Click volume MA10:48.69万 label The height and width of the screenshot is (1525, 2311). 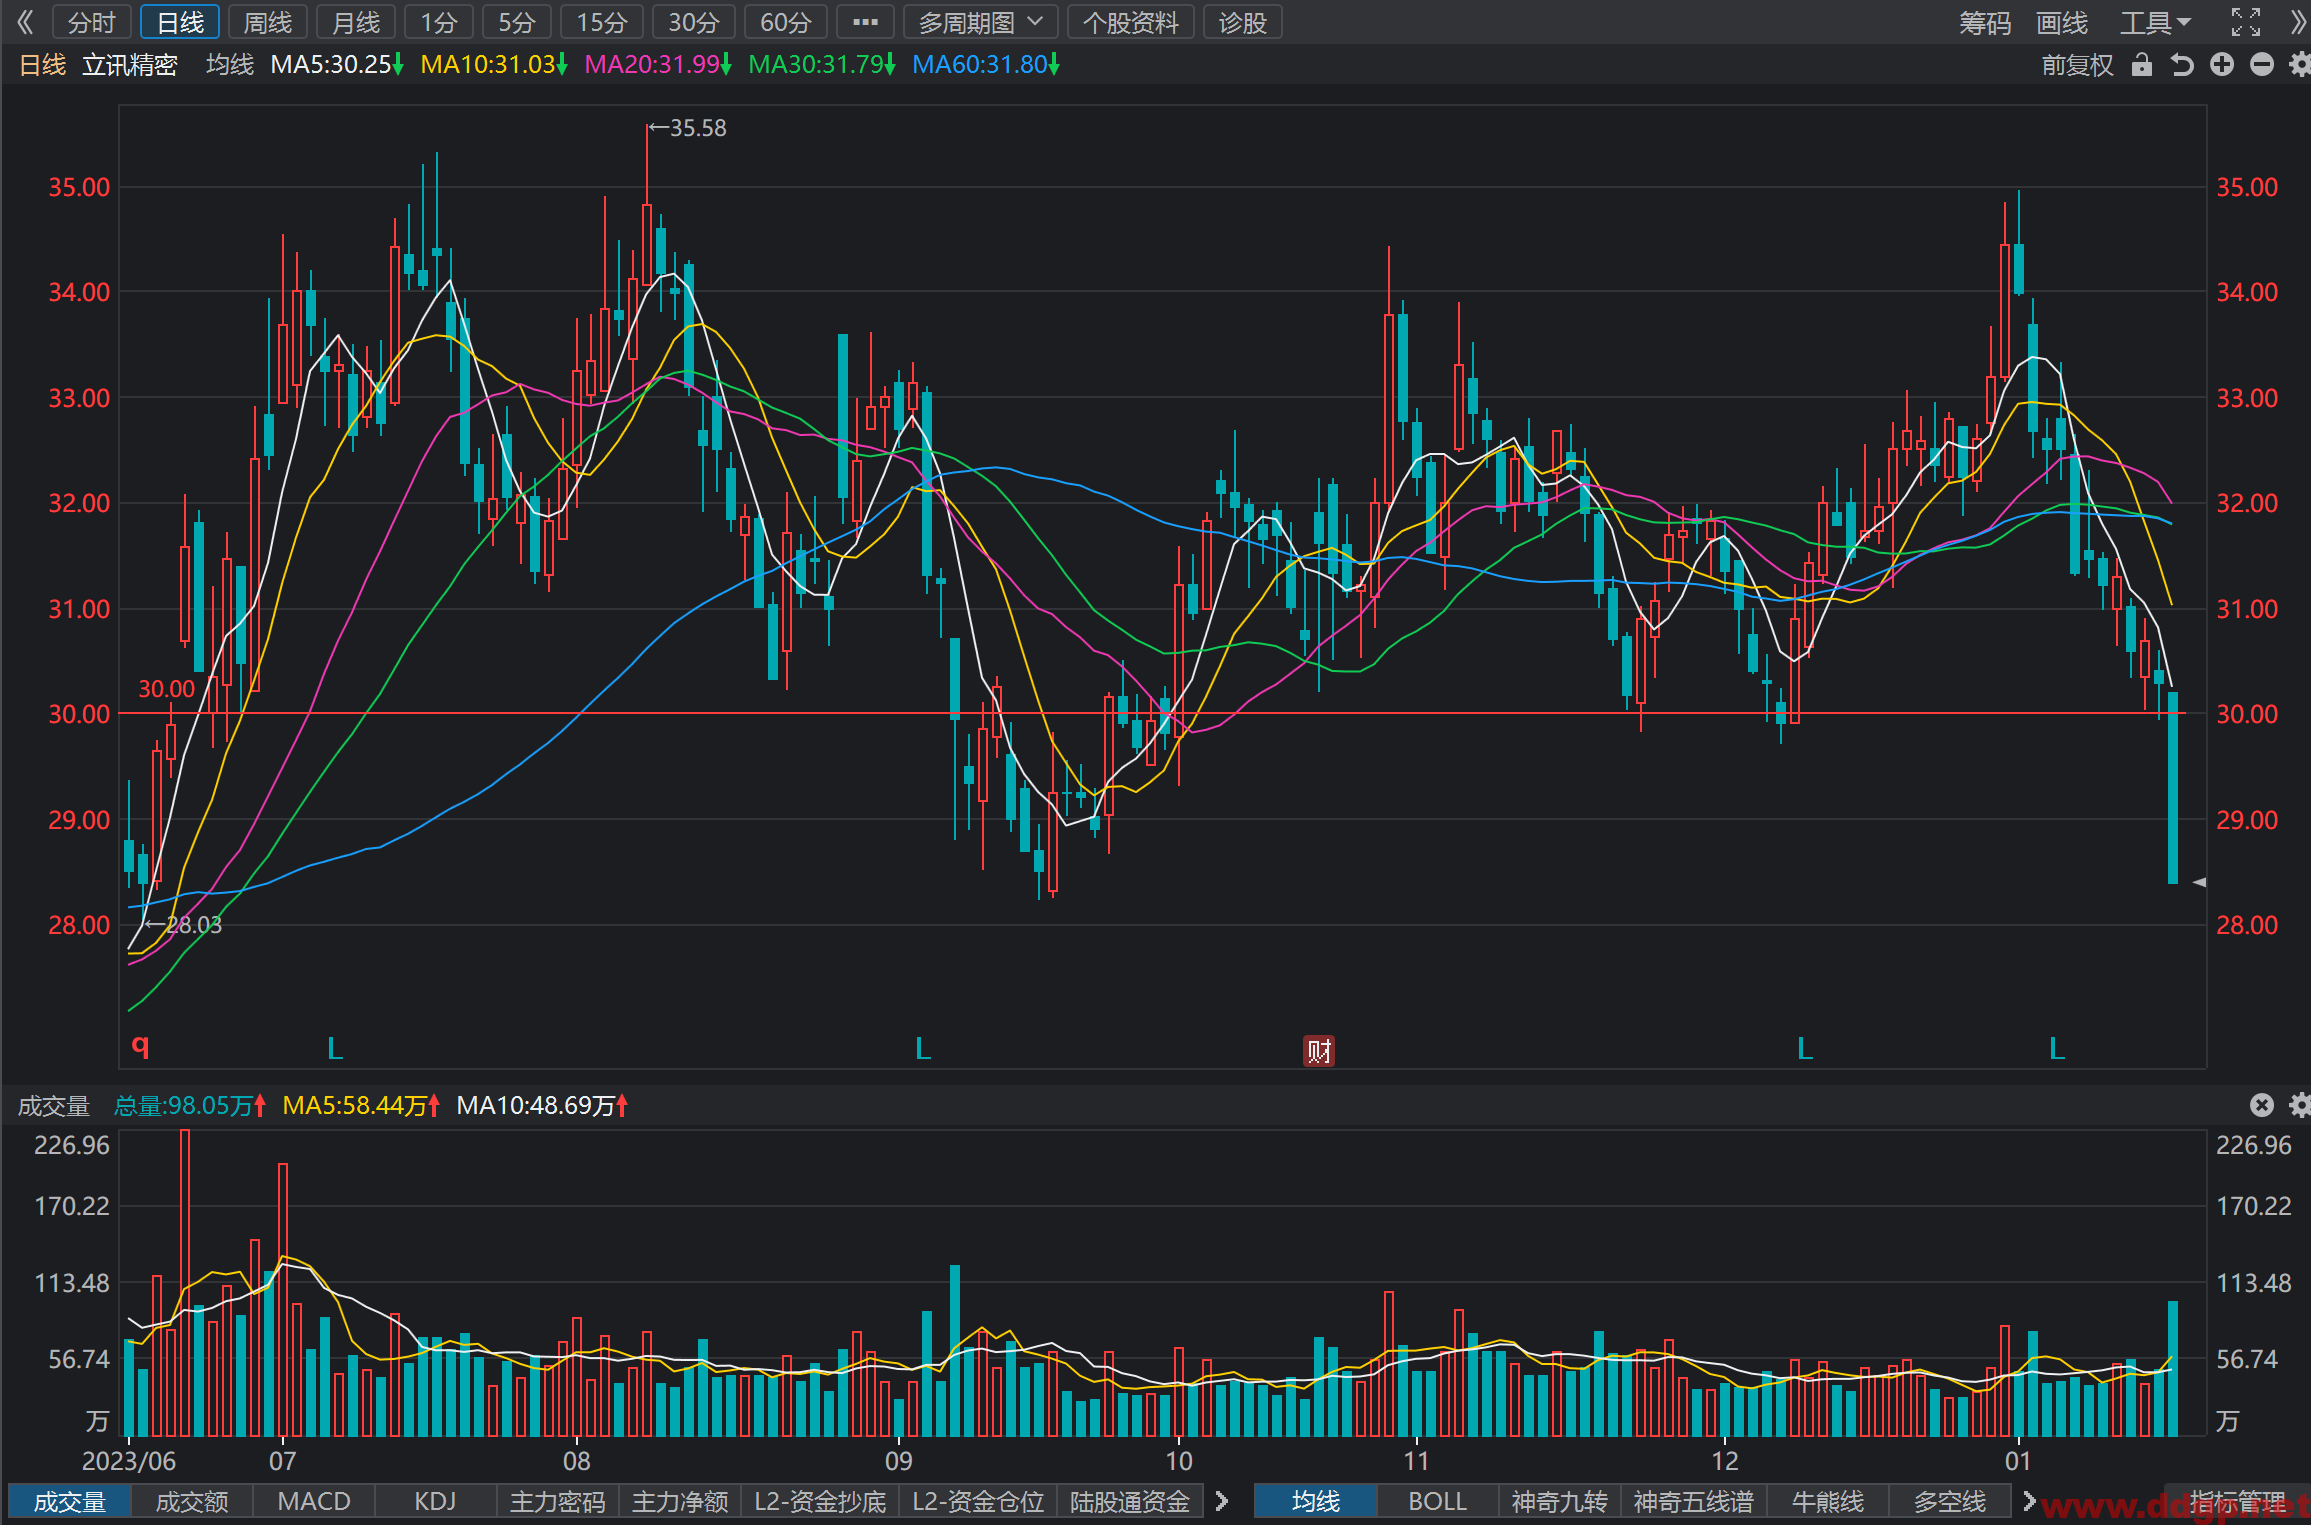coord(542,1105)
